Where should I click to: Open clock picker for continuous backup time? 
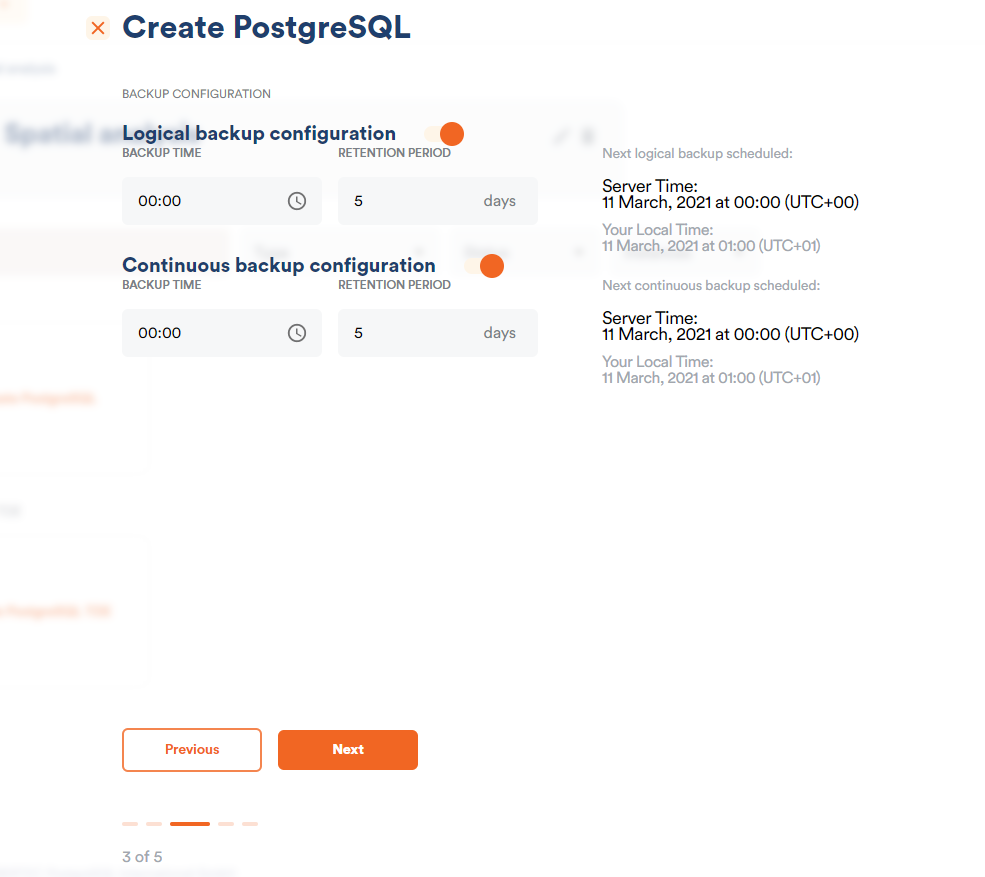click(297, 333)
